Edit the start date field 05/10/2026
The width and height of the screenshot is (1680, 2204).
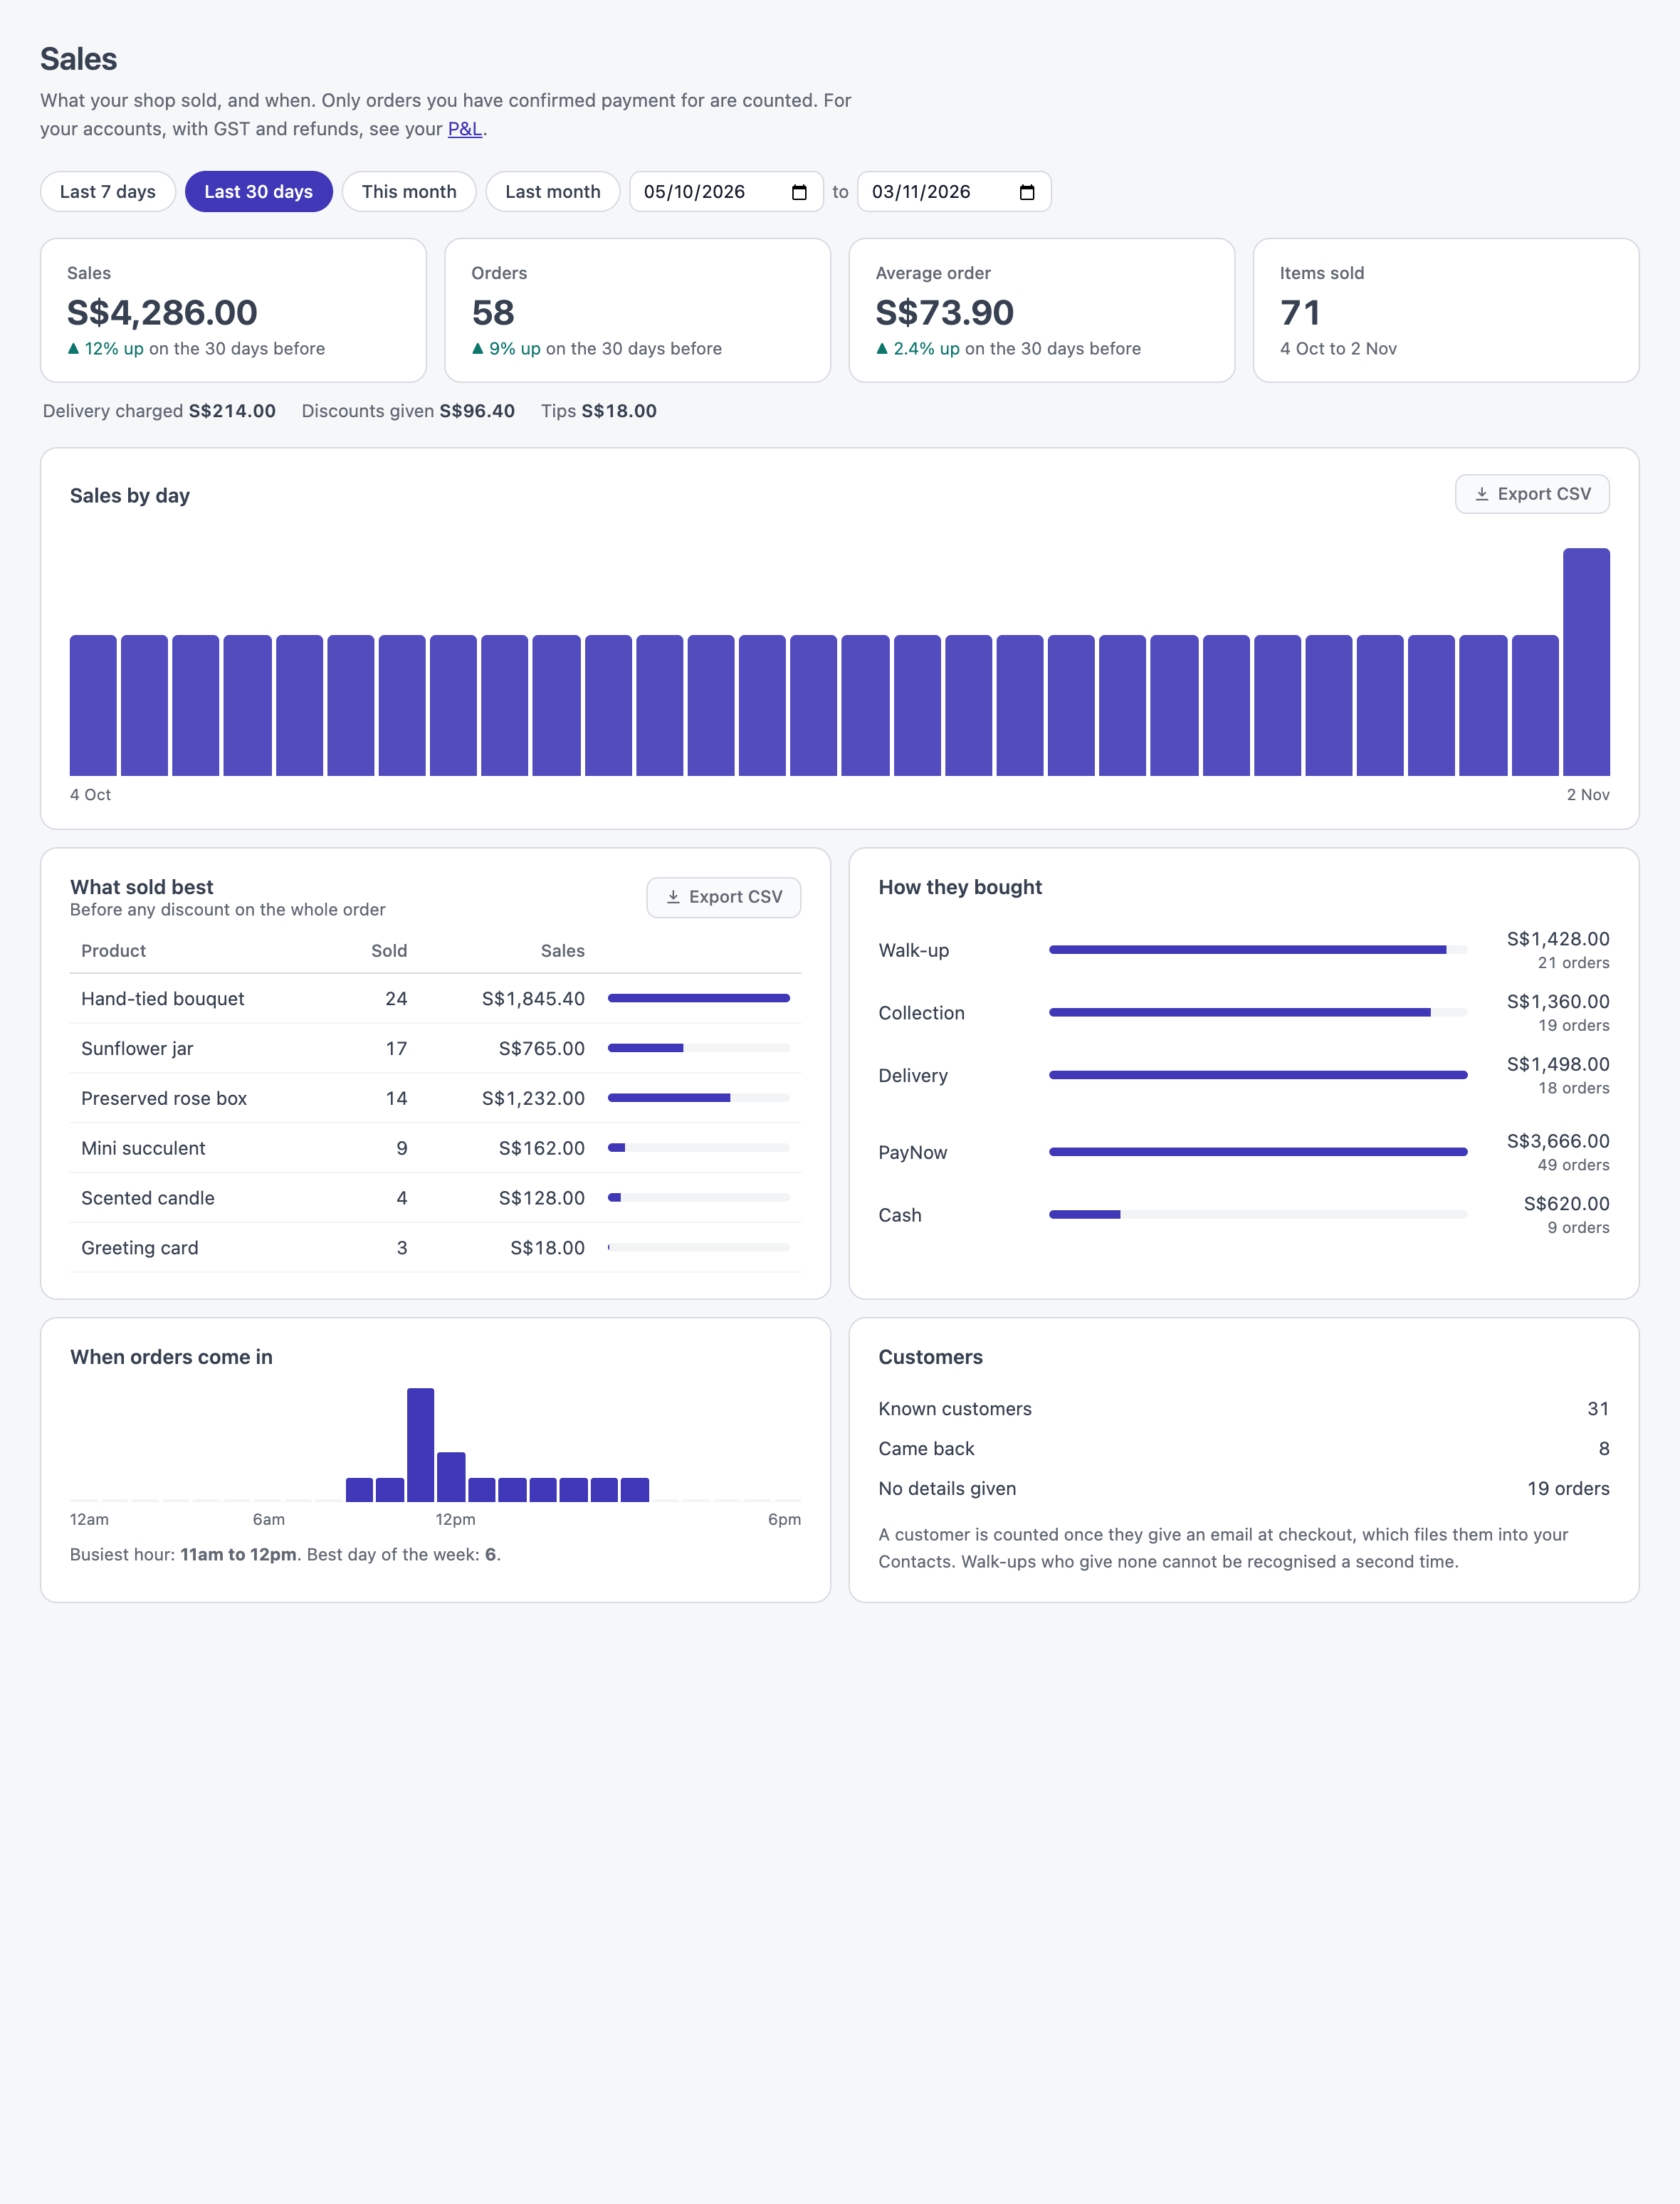[x=726, y=192]
